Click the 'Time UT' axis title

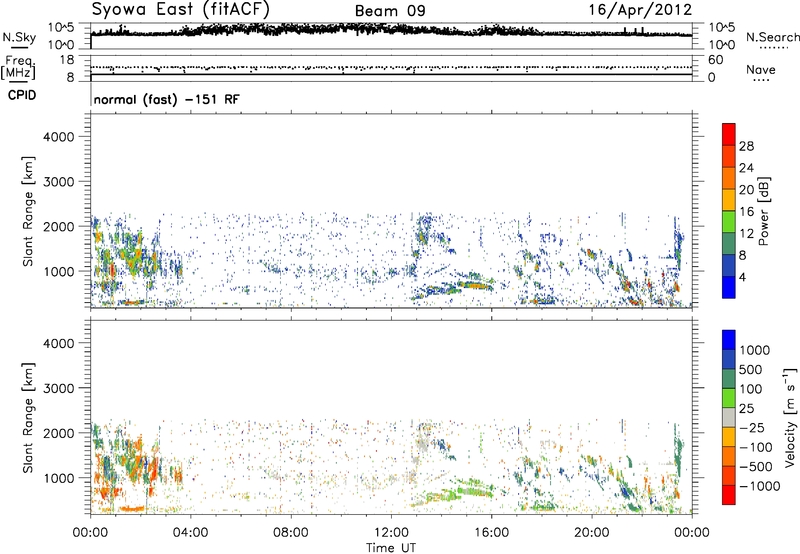point(391,548)
